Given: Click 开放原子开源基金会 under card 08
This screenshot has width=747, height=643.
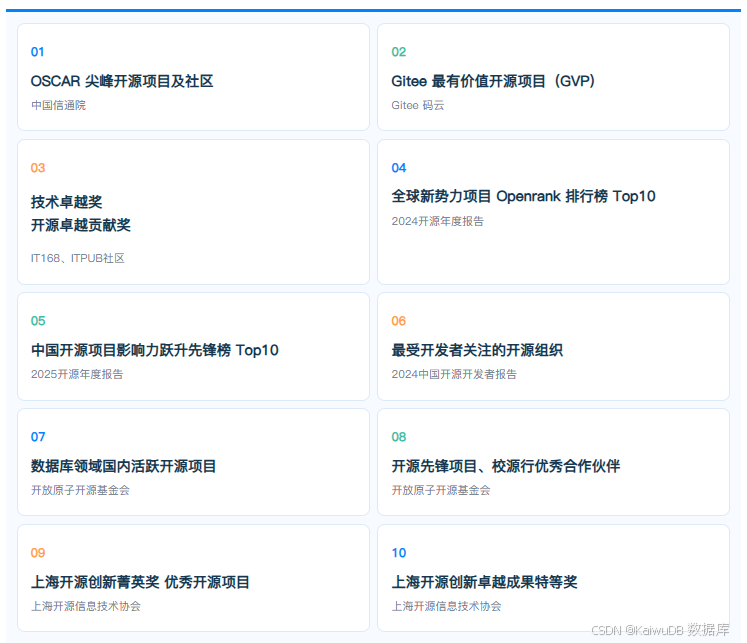Looking at the screenshot, I should (441, 490).
